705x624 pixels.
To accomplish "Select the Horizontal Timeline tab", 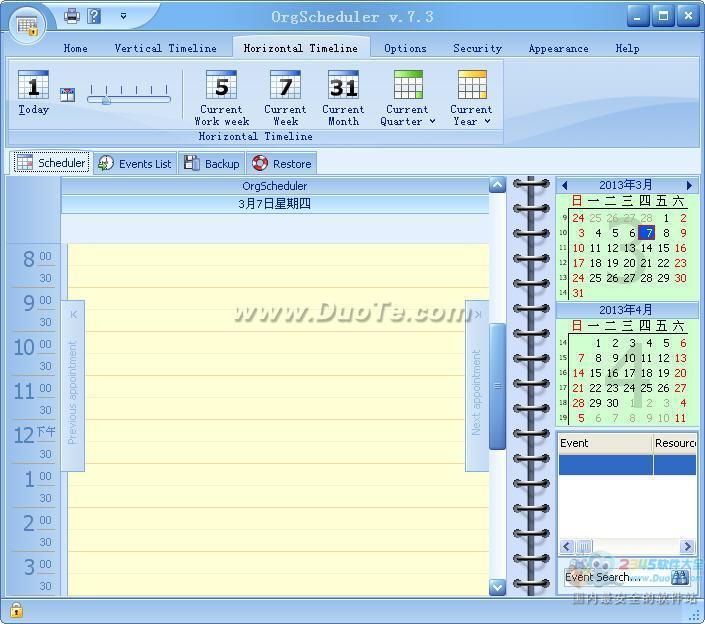I will pyautogui.click(x=301, y=48).
